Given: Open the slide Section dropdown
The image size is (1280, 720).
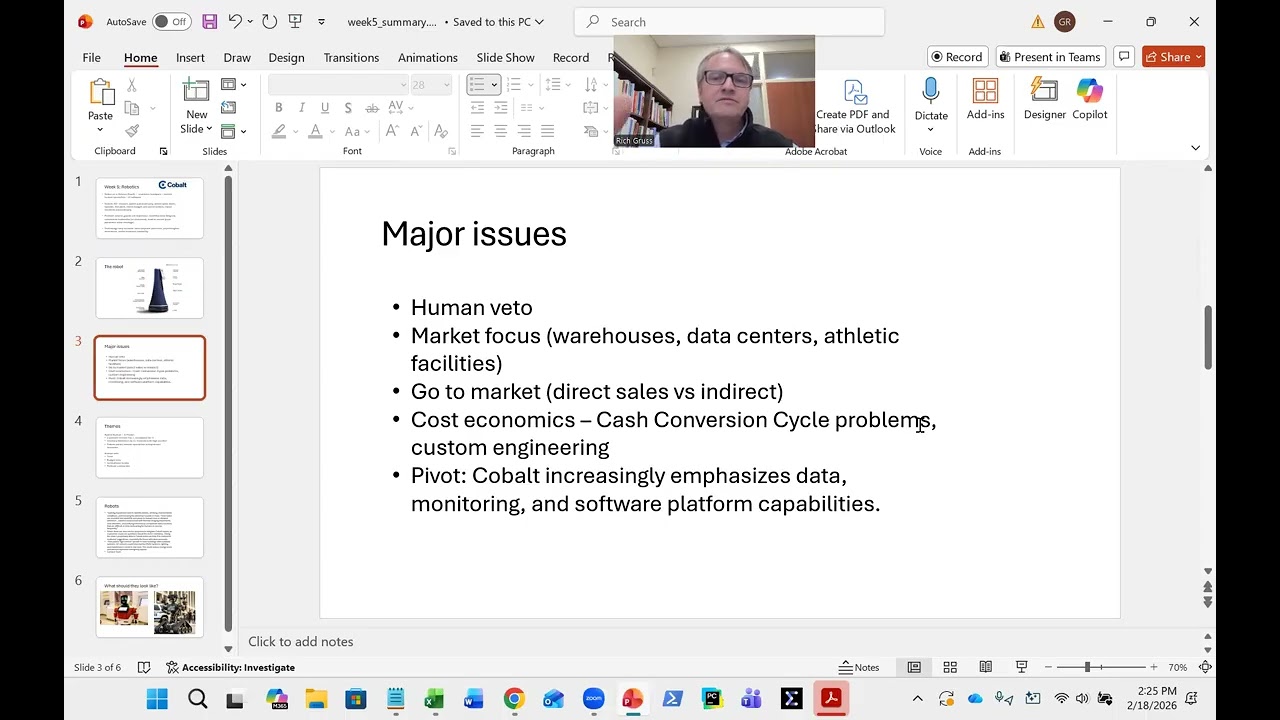Looking at the screenshot, I should (233, 131).
